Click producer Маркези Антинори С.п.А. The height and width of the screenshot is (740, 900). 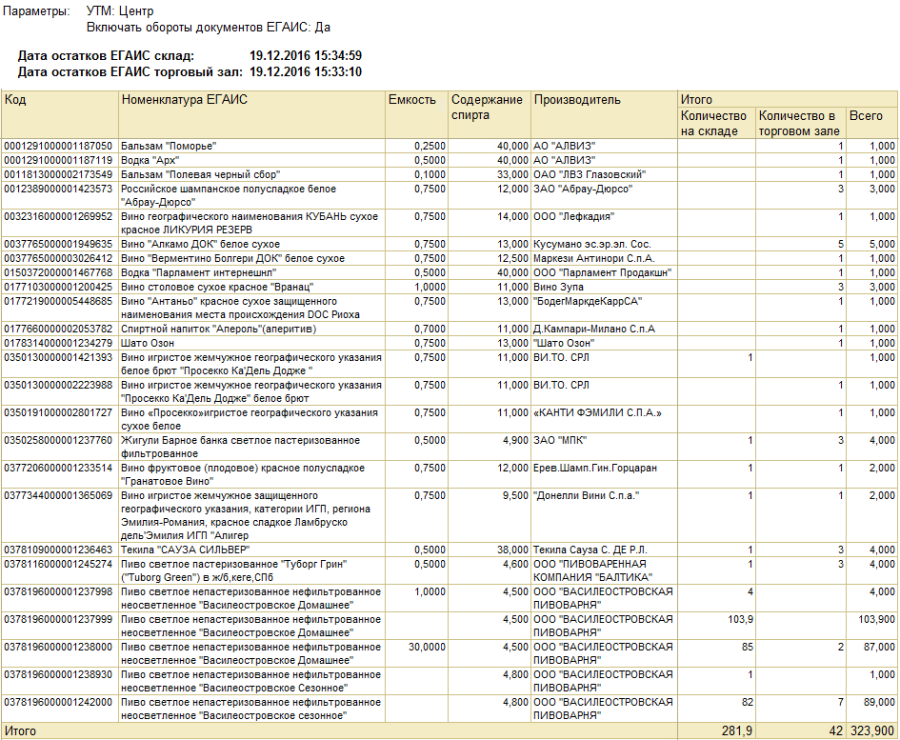[594, 258]
